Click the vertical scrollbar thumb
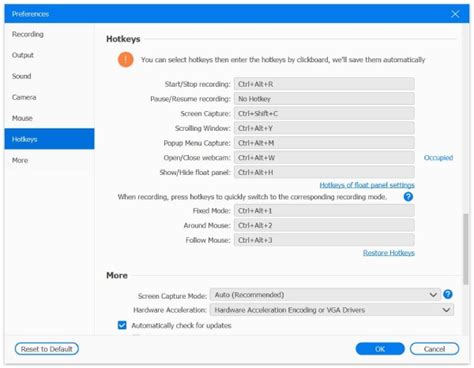This screenshot has height=368, width=474. (465, 249)
